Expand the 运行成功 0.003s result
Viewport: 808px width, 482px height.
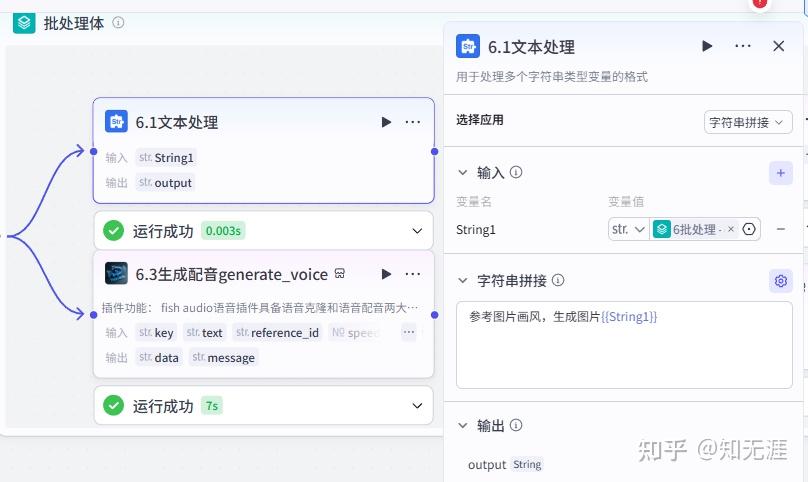pos(417,231)
